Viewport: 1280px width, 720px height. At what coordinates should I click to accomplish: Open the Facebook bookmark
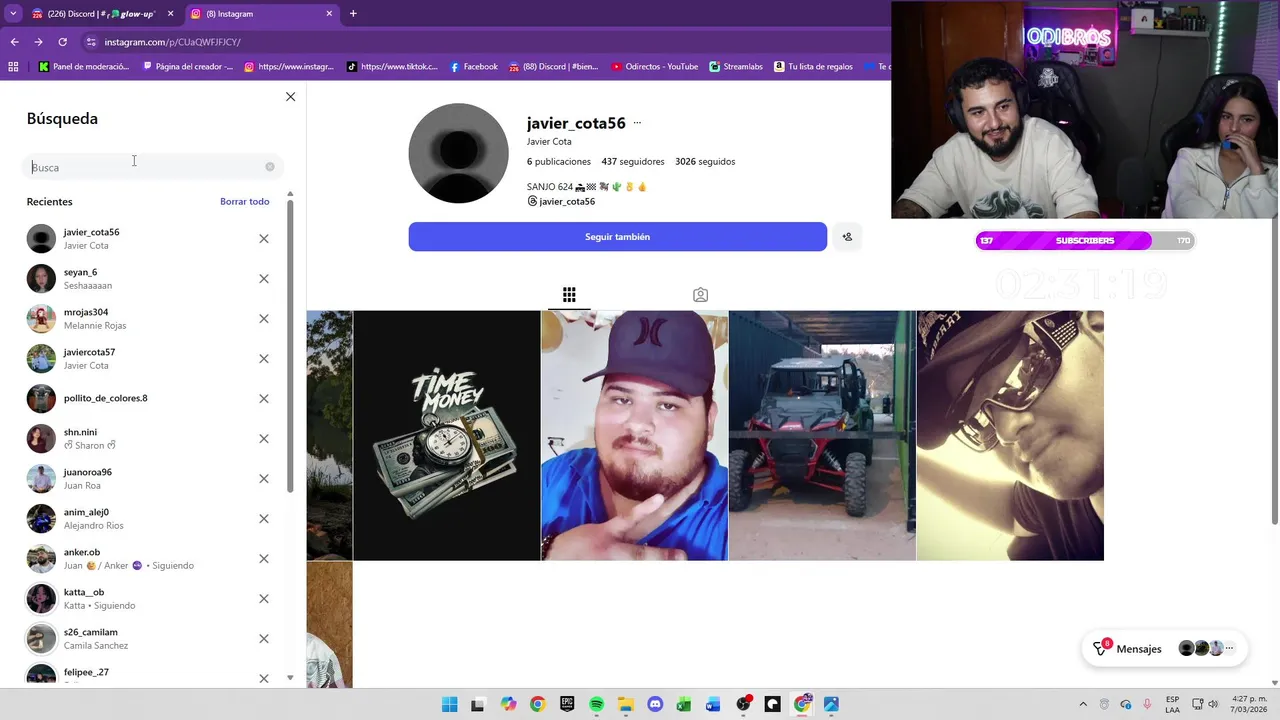[474, 67]
